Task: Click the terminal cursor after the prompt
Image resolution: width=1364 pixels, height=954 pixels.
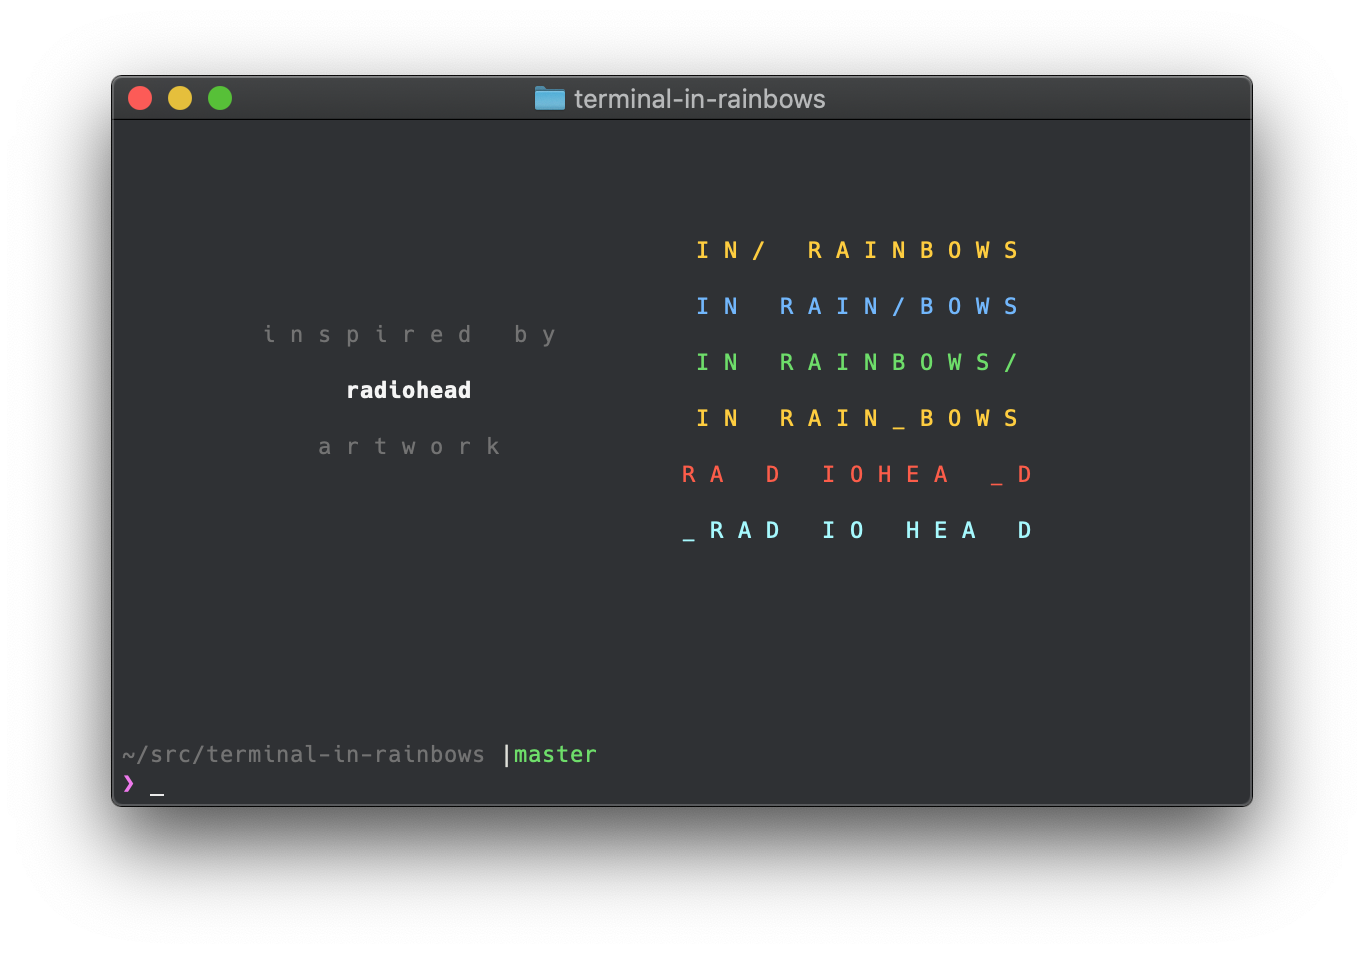Action: pyautogui.click(x=157, y=794)
